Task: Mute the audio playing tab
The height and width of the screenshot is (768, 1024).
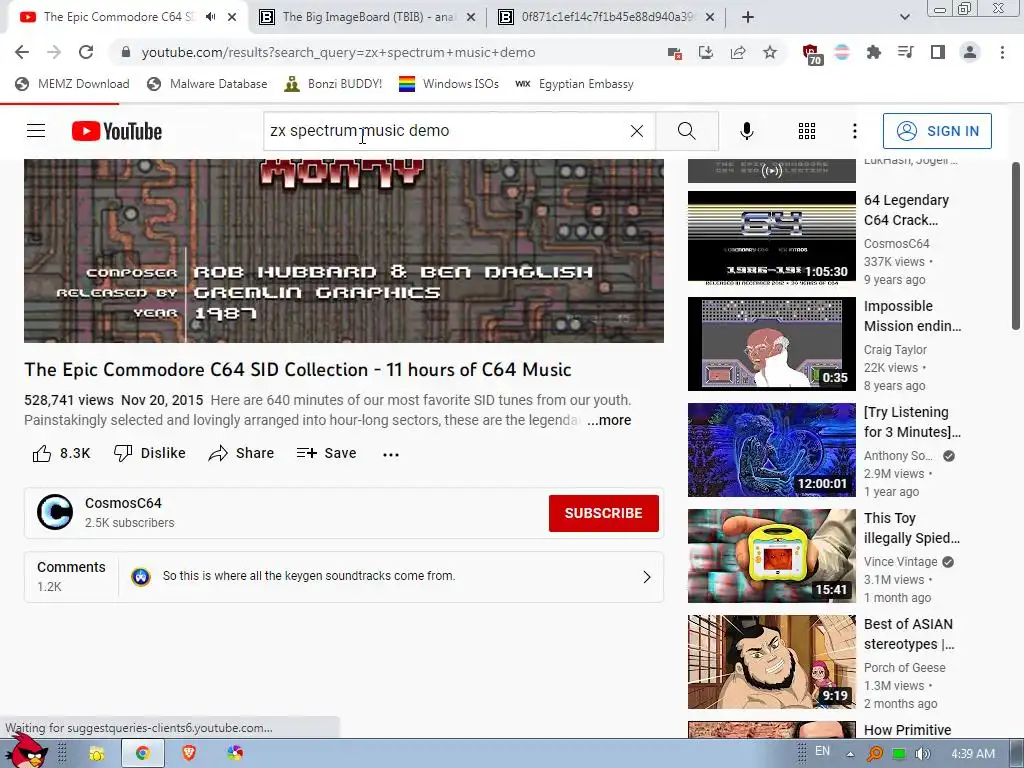Action: pyautogui.click(x=210, y=17)
